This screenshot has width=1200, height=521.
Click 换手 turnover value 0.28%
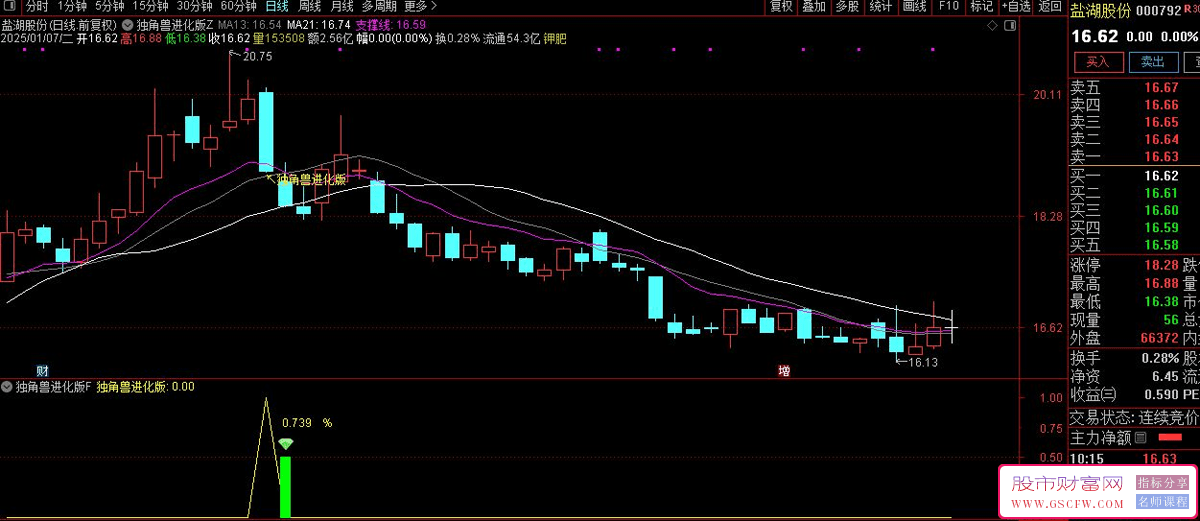coord(1160,358)
